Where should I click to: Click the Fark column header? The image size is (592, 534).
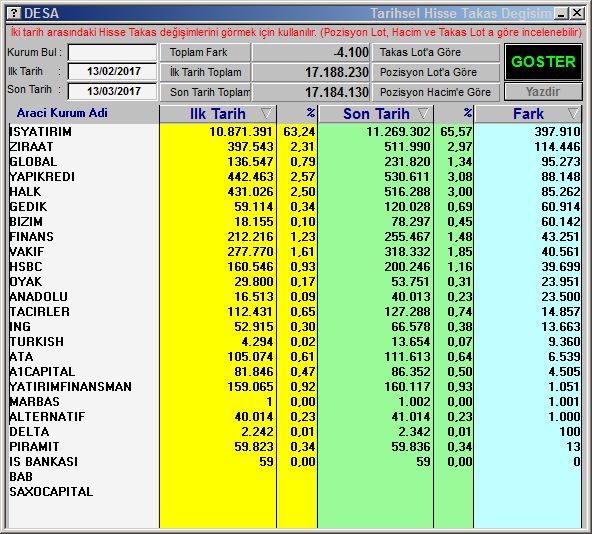(x=528, y=114)
